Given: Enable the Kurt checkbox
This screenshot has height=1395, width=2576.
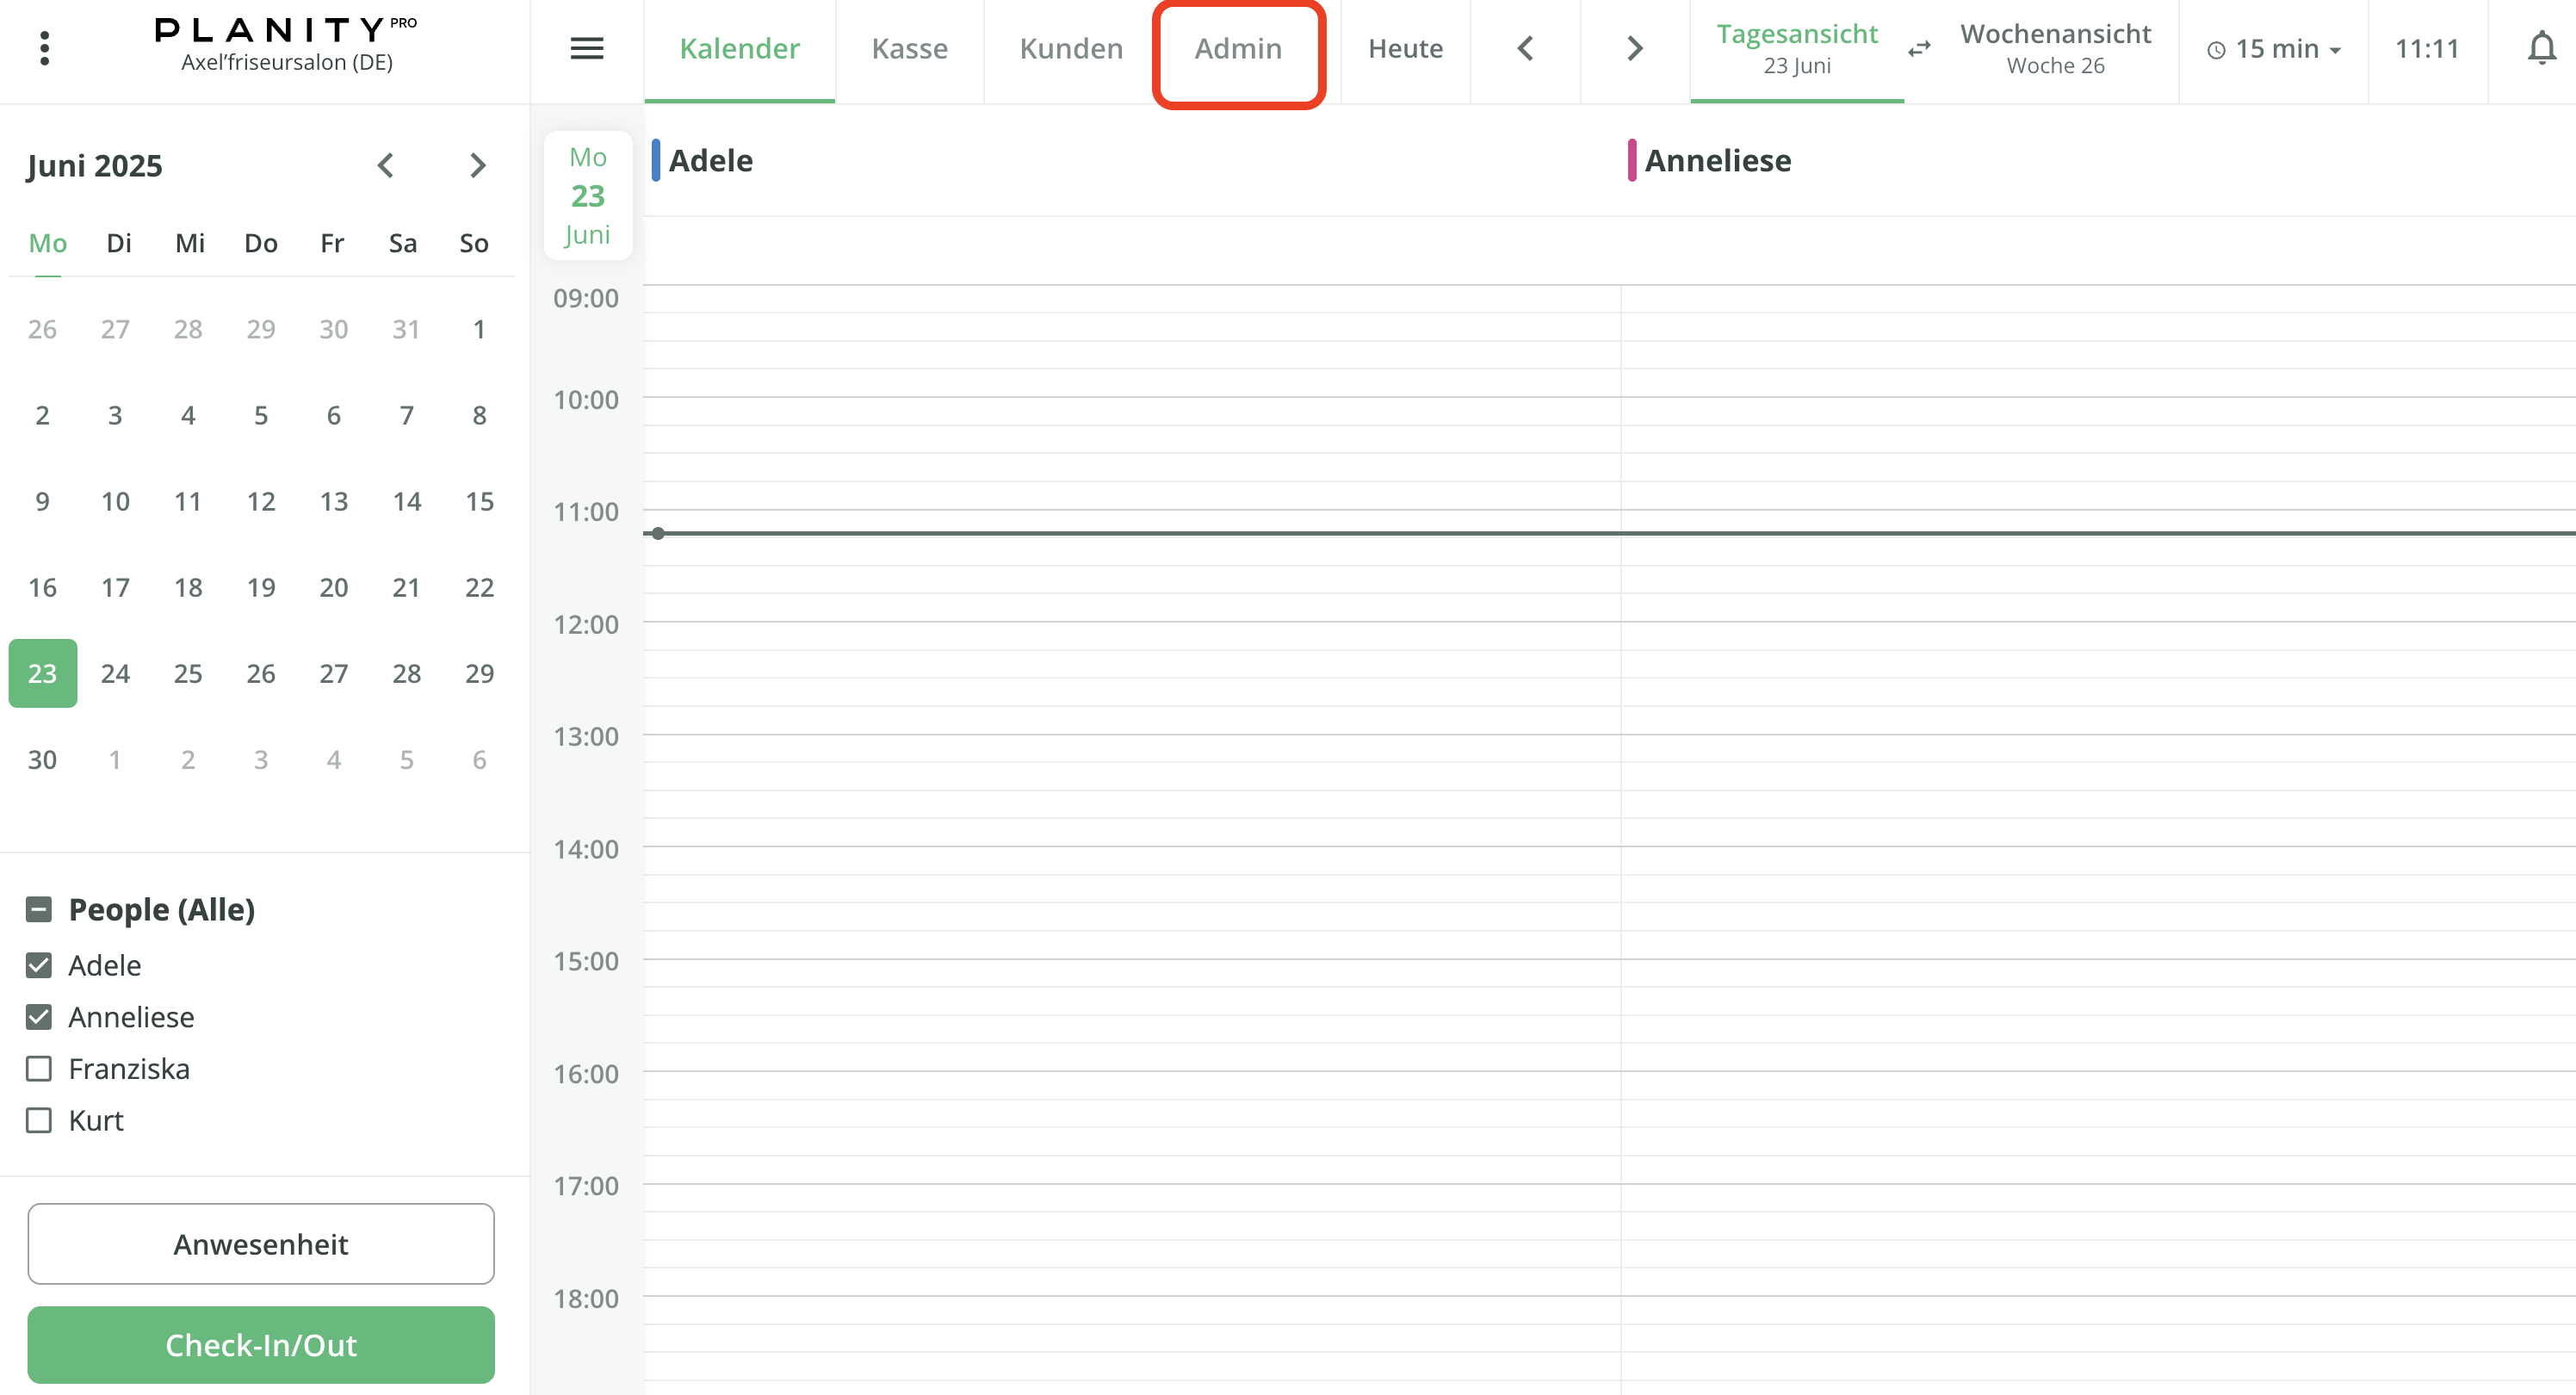Looking at the screenshot, I should pos(39,1120).
